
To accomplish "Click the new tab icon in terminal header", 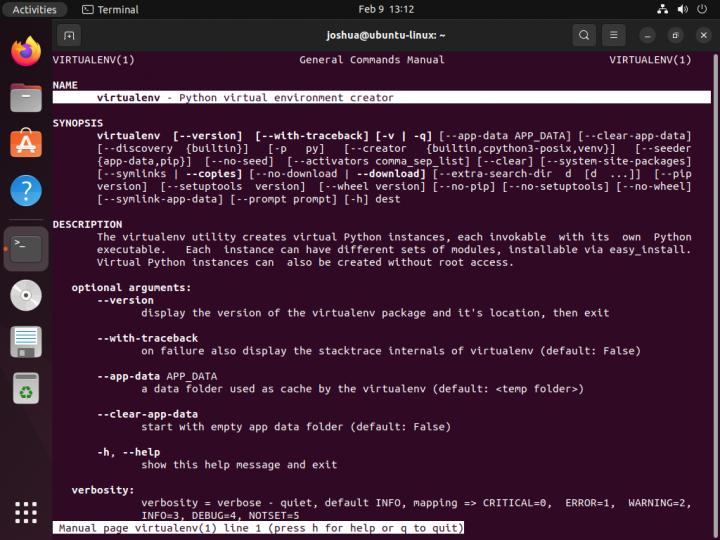I will (69, 35).
